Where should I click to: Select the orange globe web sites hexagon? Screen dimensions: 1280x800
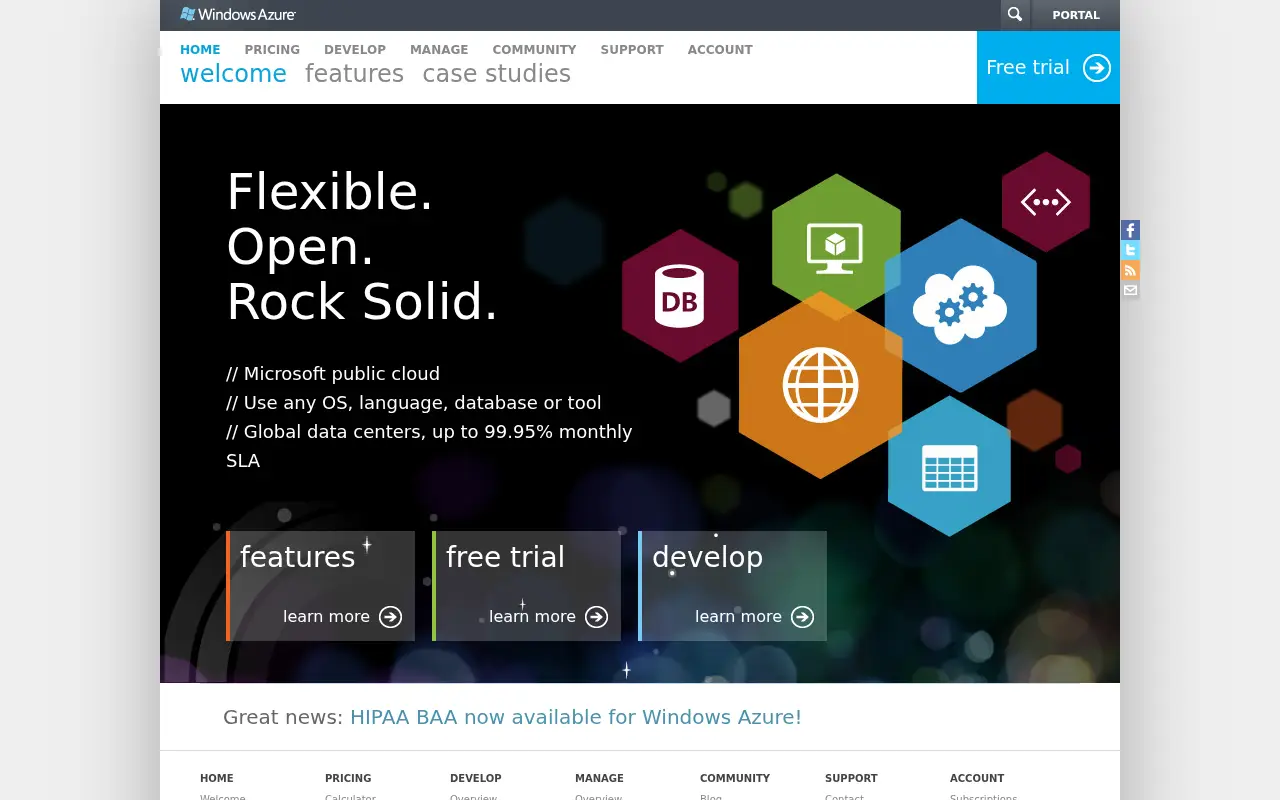click(820, 385)
